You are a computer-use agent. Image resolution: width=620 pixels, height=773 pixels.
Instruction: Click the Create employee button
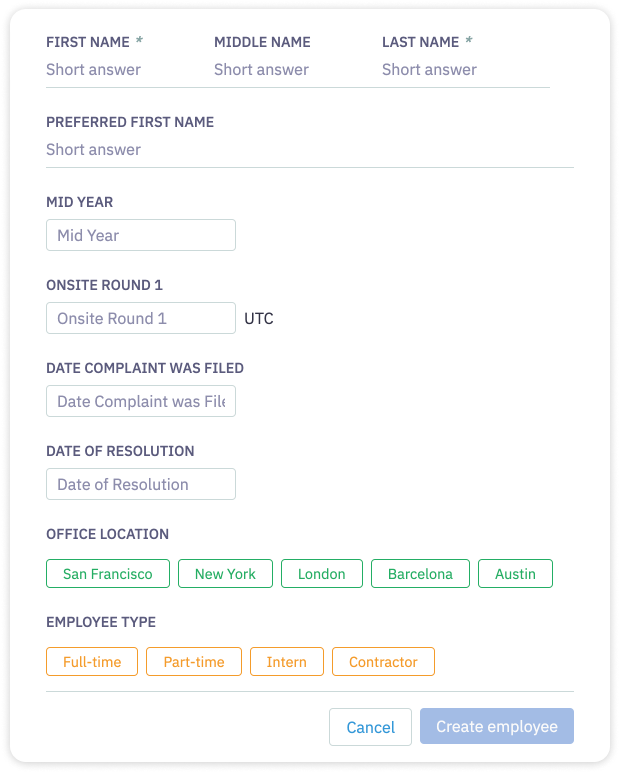(497, 727)
